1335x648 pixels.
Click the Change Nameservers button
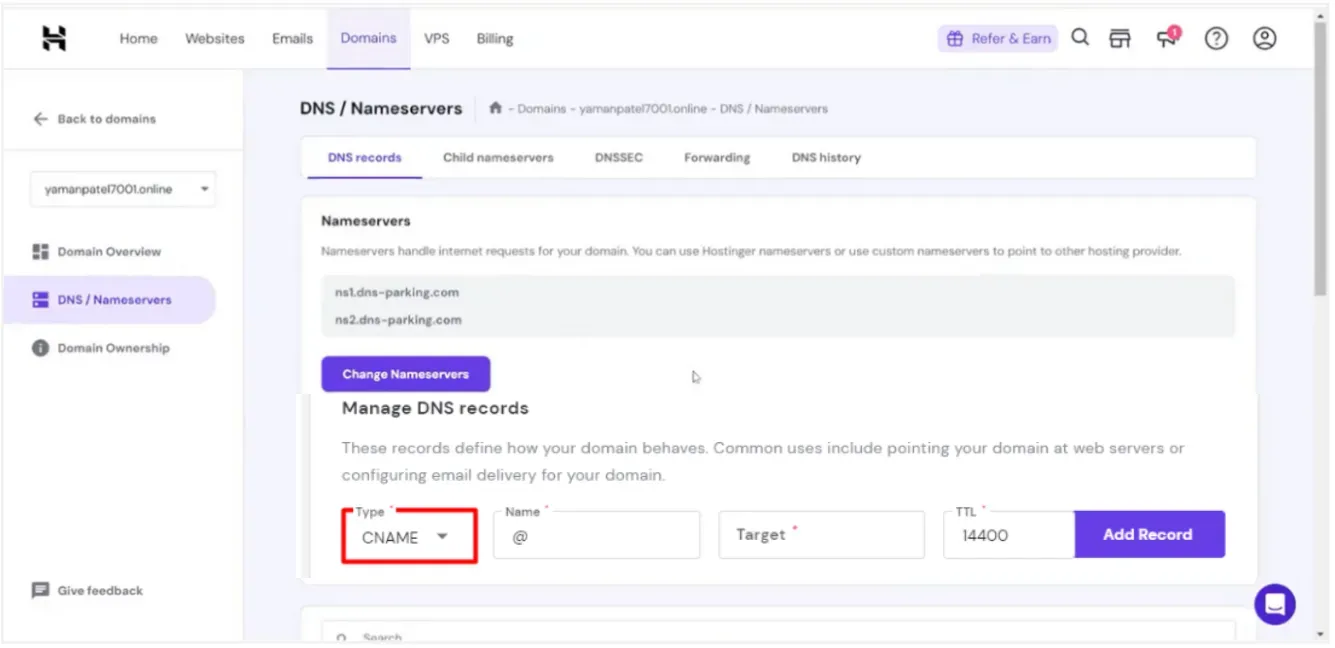pyautogui.click(x=406, y=374)
